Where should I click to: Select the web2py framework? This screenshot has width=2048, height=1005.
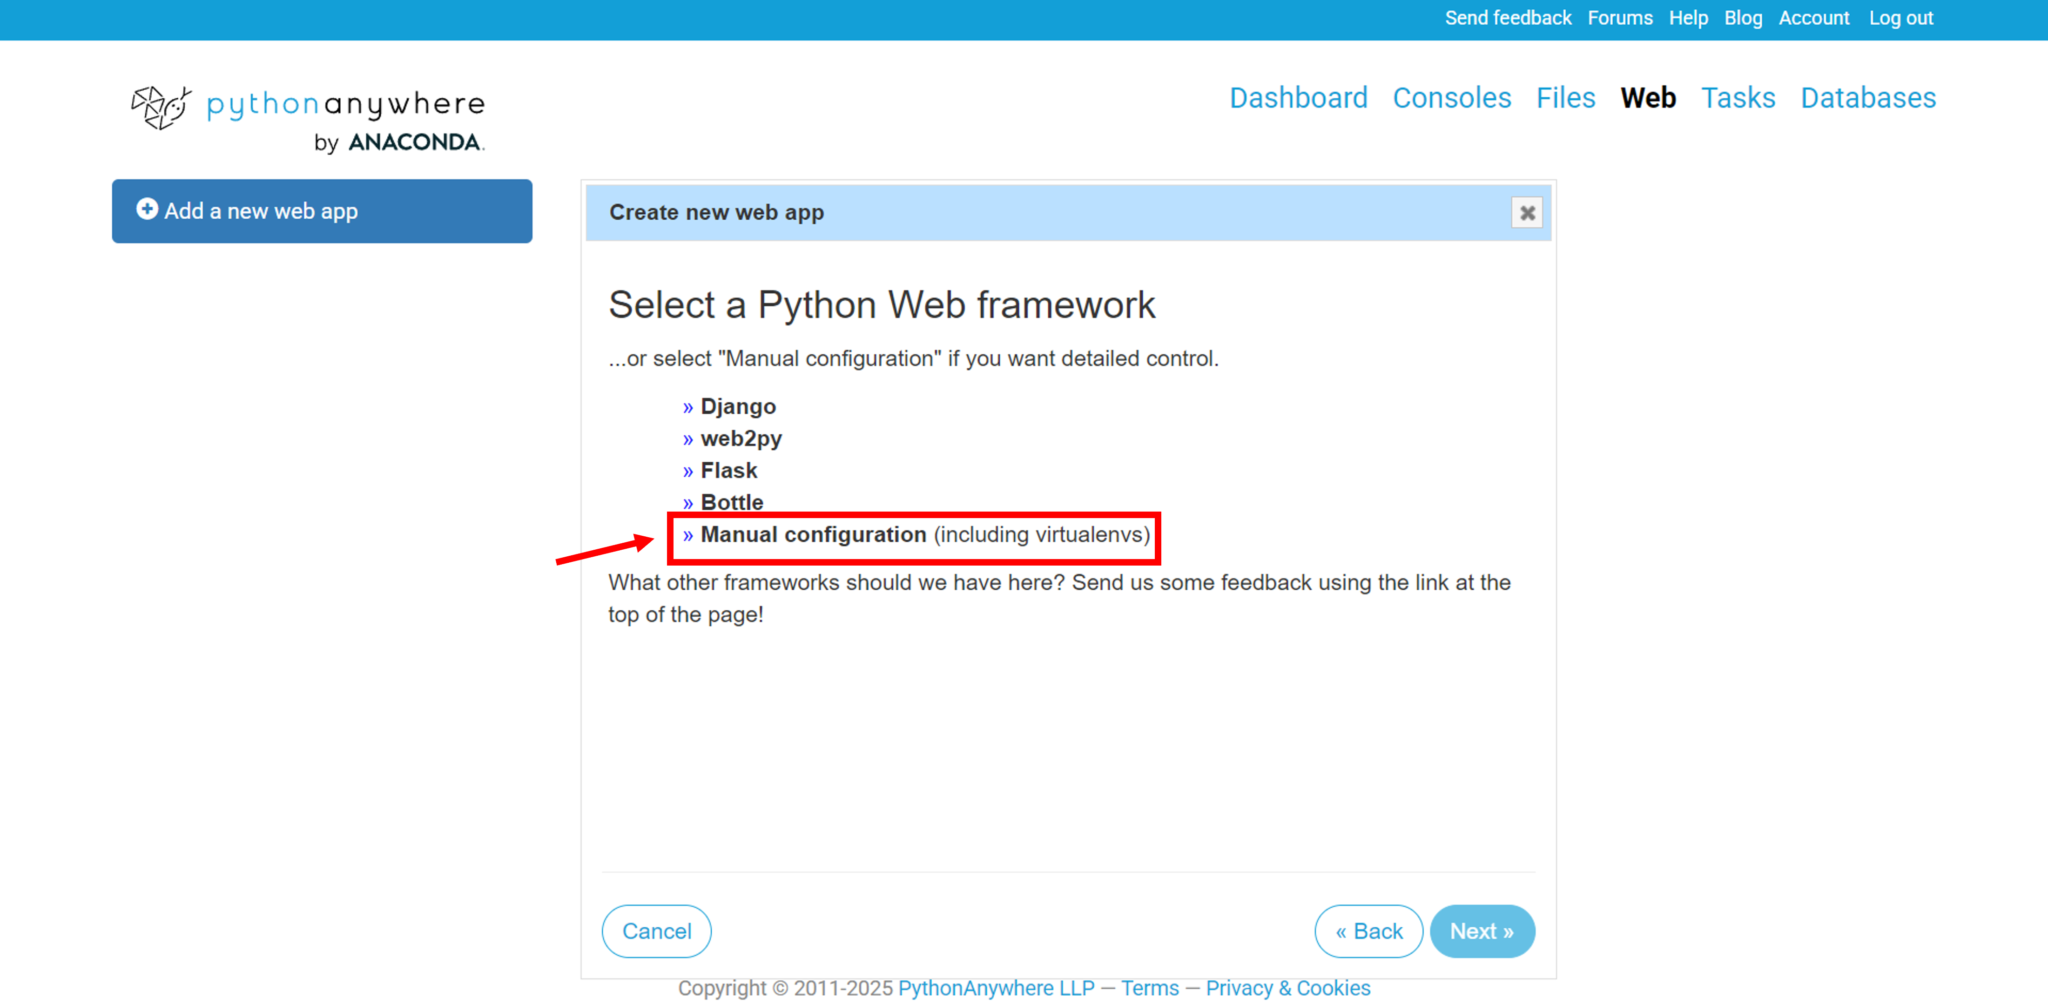click(x=740, y=438)
